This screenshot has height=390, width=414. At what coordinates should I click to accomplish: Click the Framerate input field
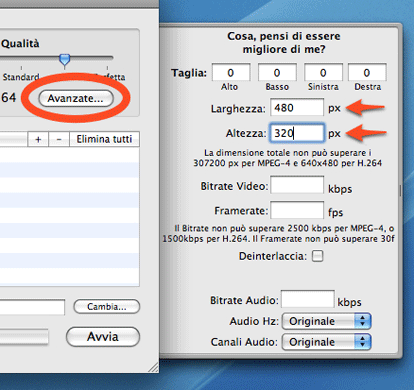[x=297, y=210]
